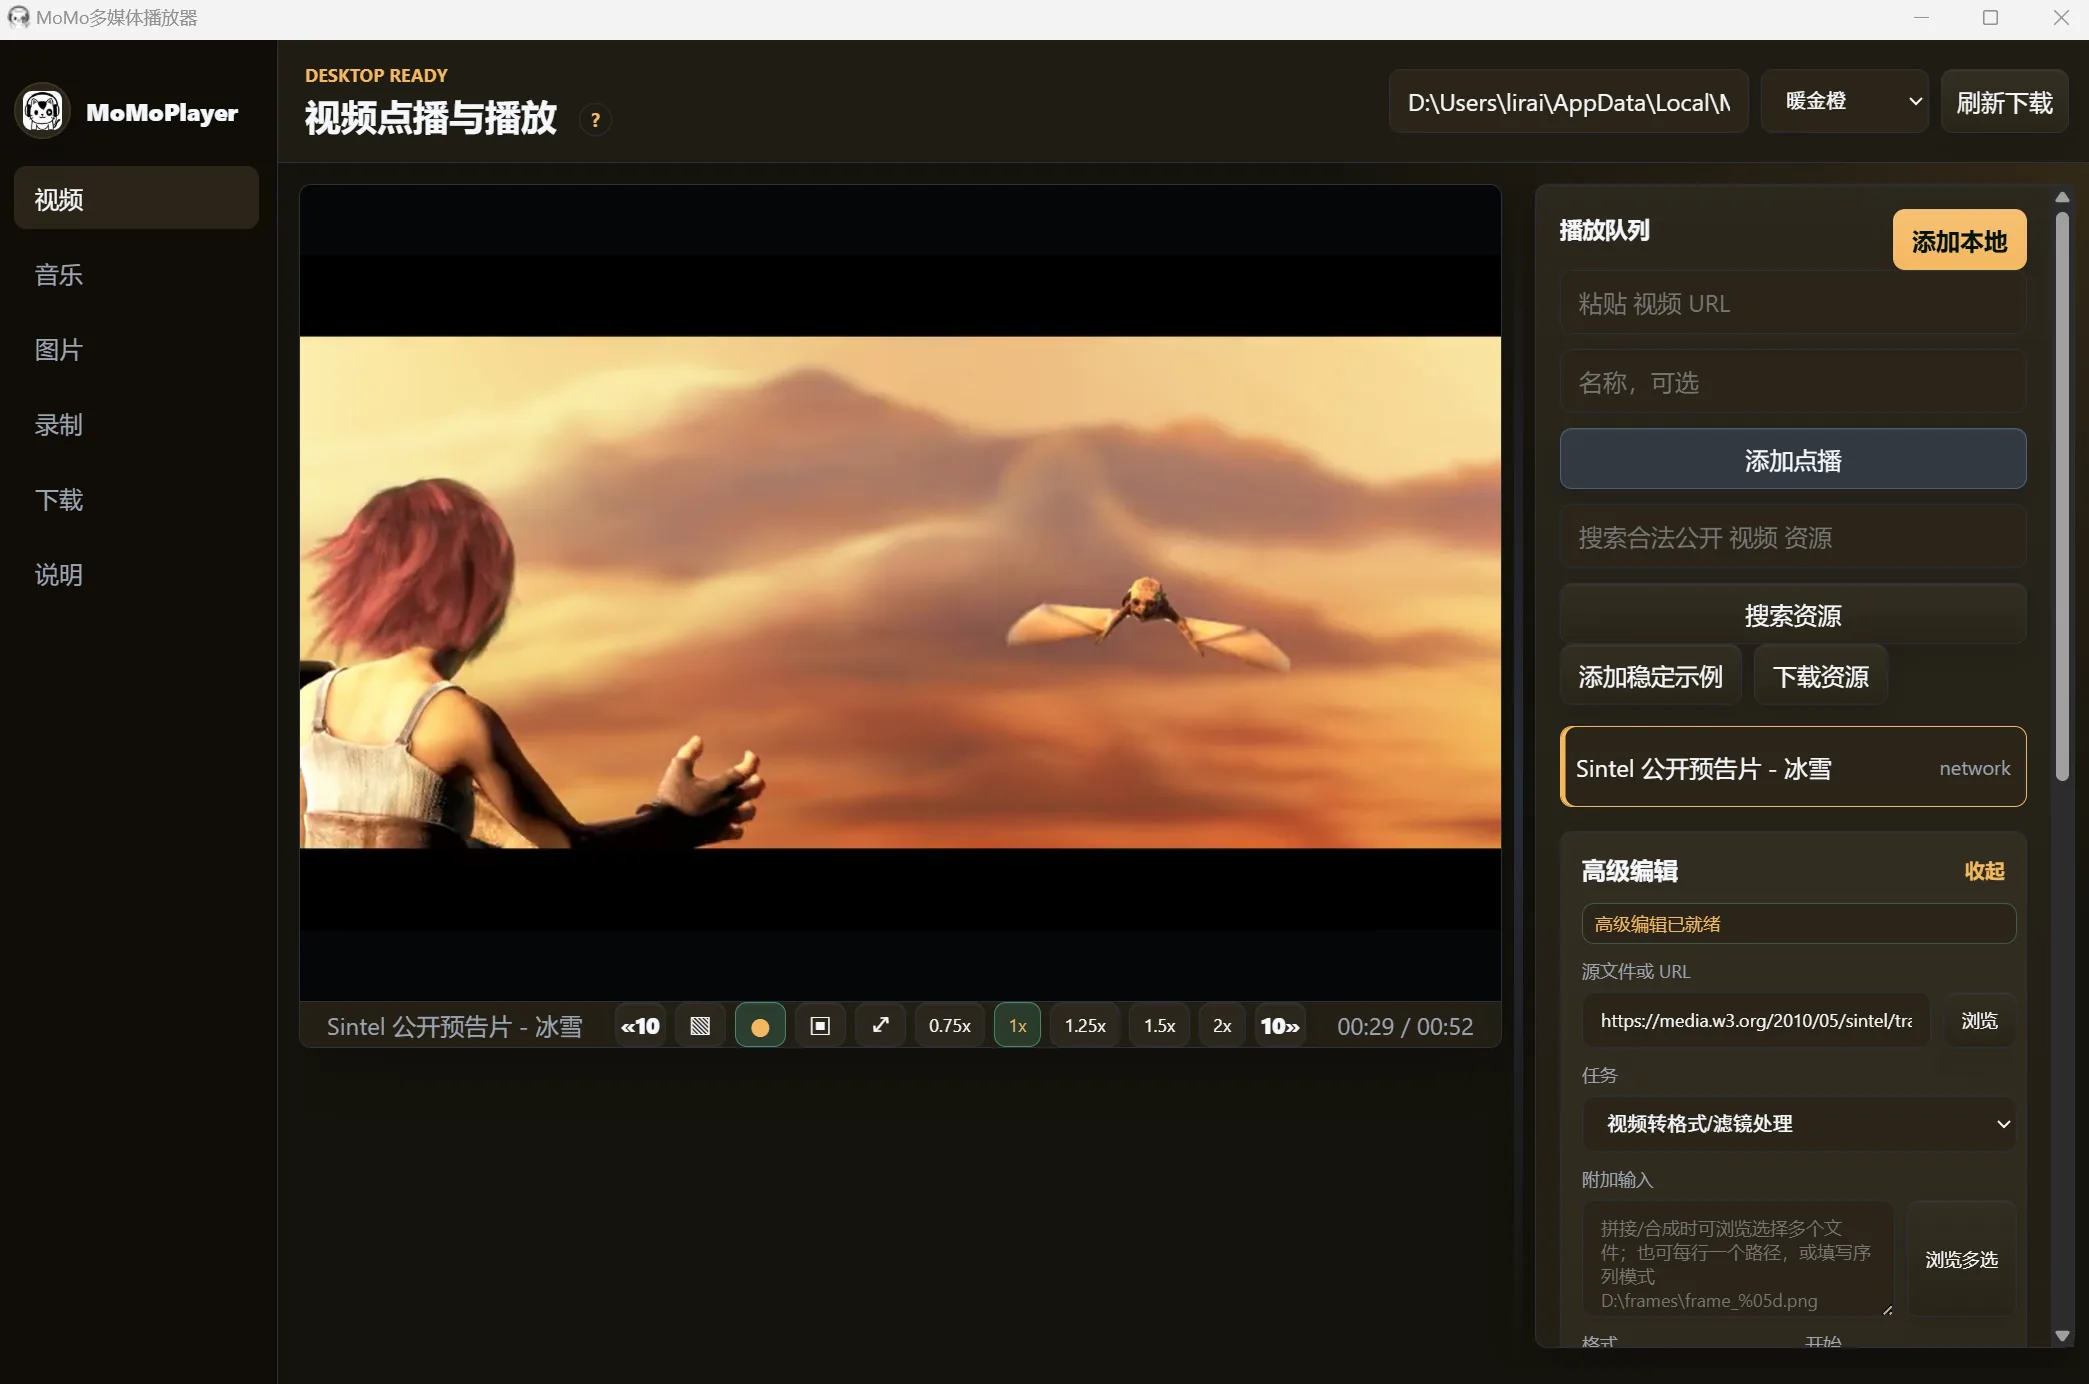
Task: Choose 1.5x playback speed
Action: 1160,1026
